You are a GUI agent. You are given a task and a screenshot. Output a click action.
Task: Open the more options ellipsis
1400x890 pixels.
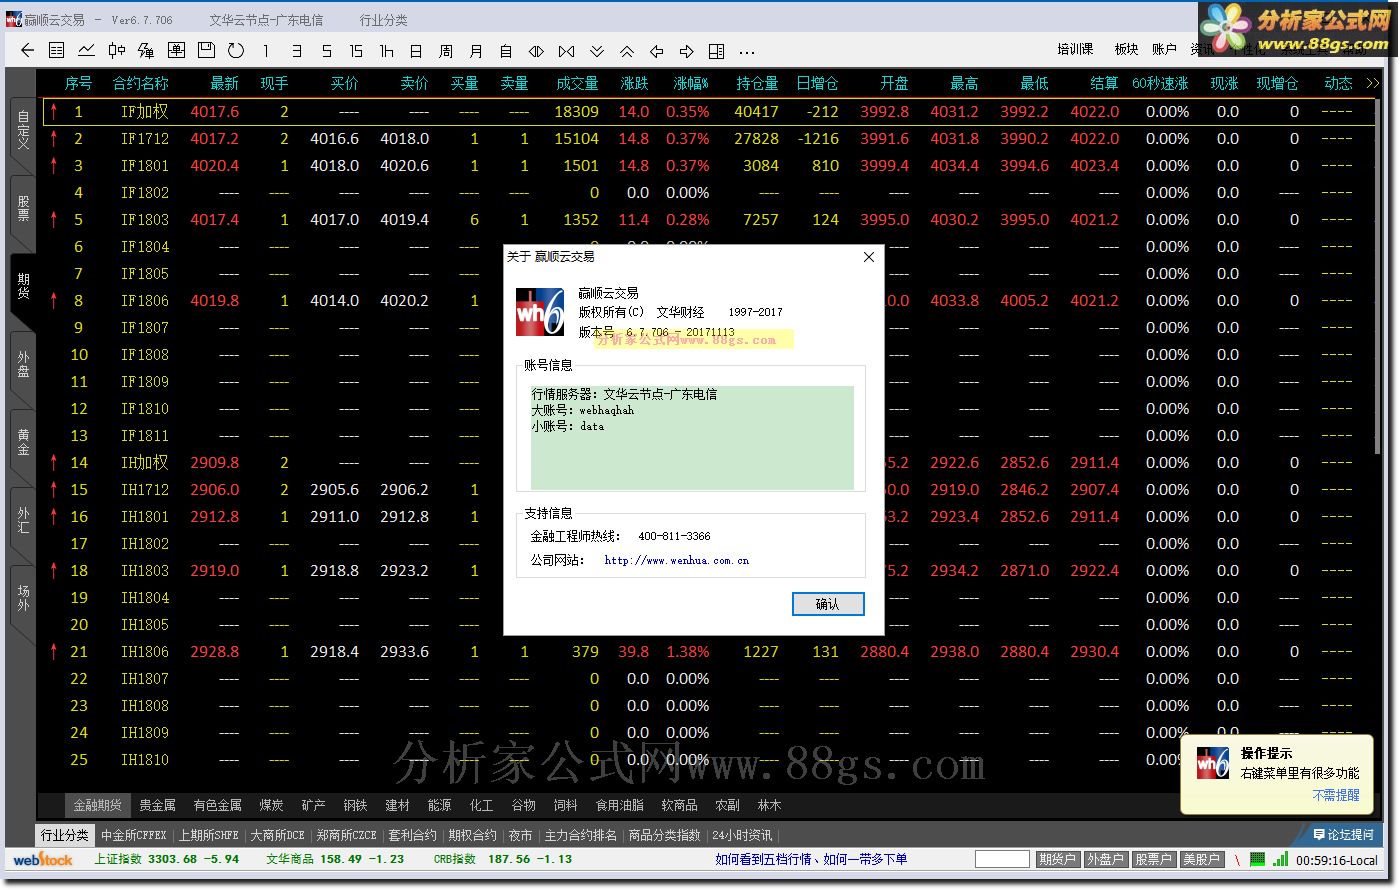[x=747, y=51]
